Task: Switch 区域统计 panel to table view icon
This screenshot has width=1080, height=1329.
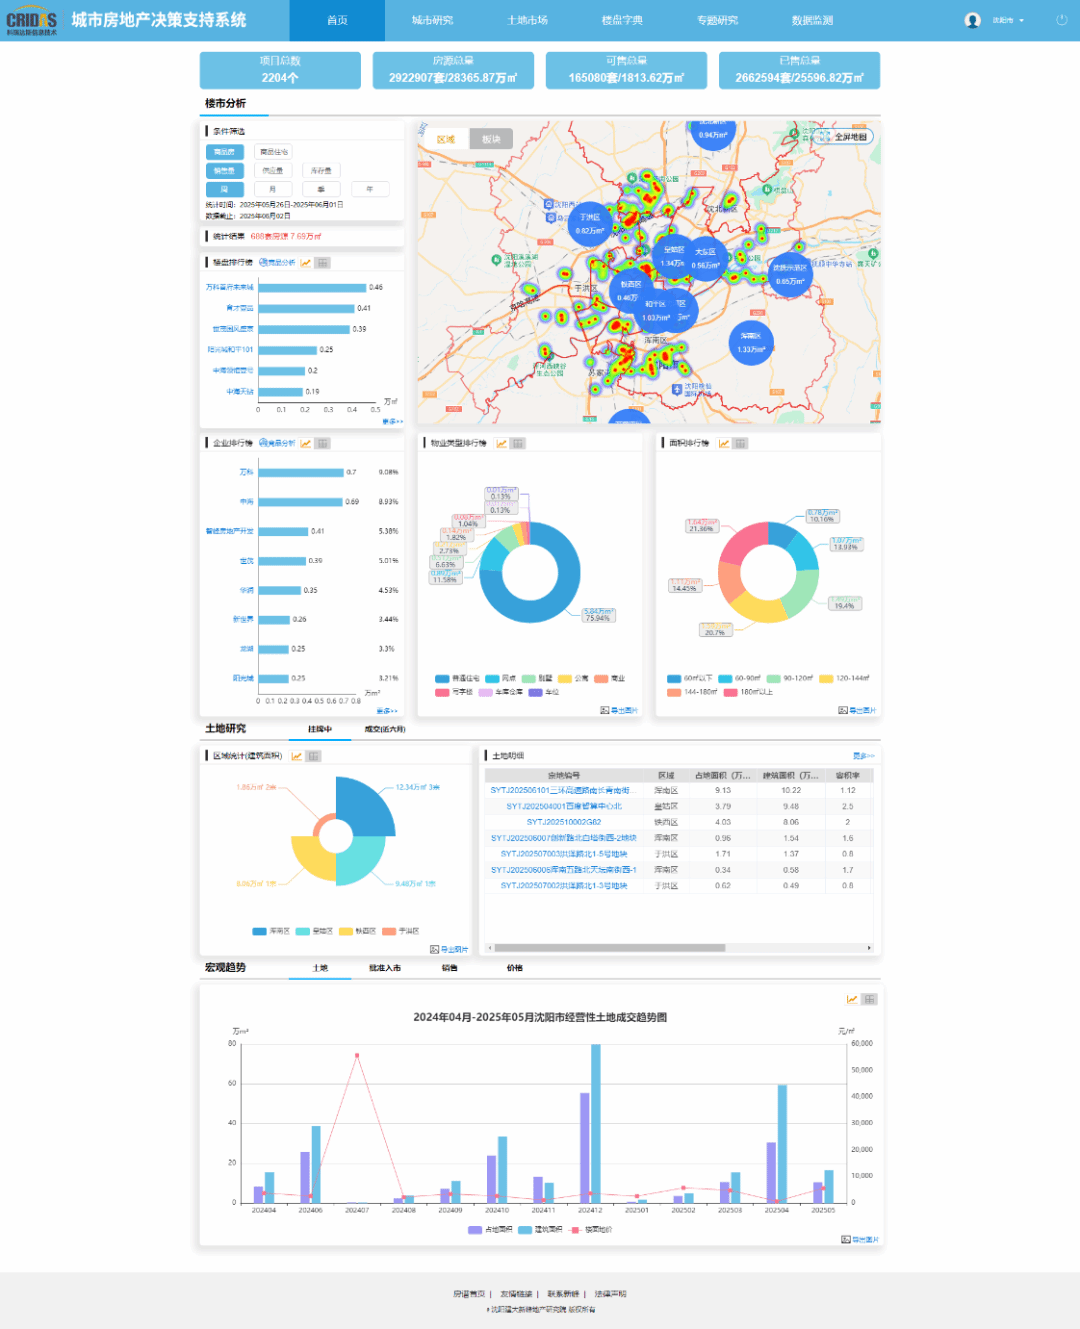Action: tap(313, 756)
